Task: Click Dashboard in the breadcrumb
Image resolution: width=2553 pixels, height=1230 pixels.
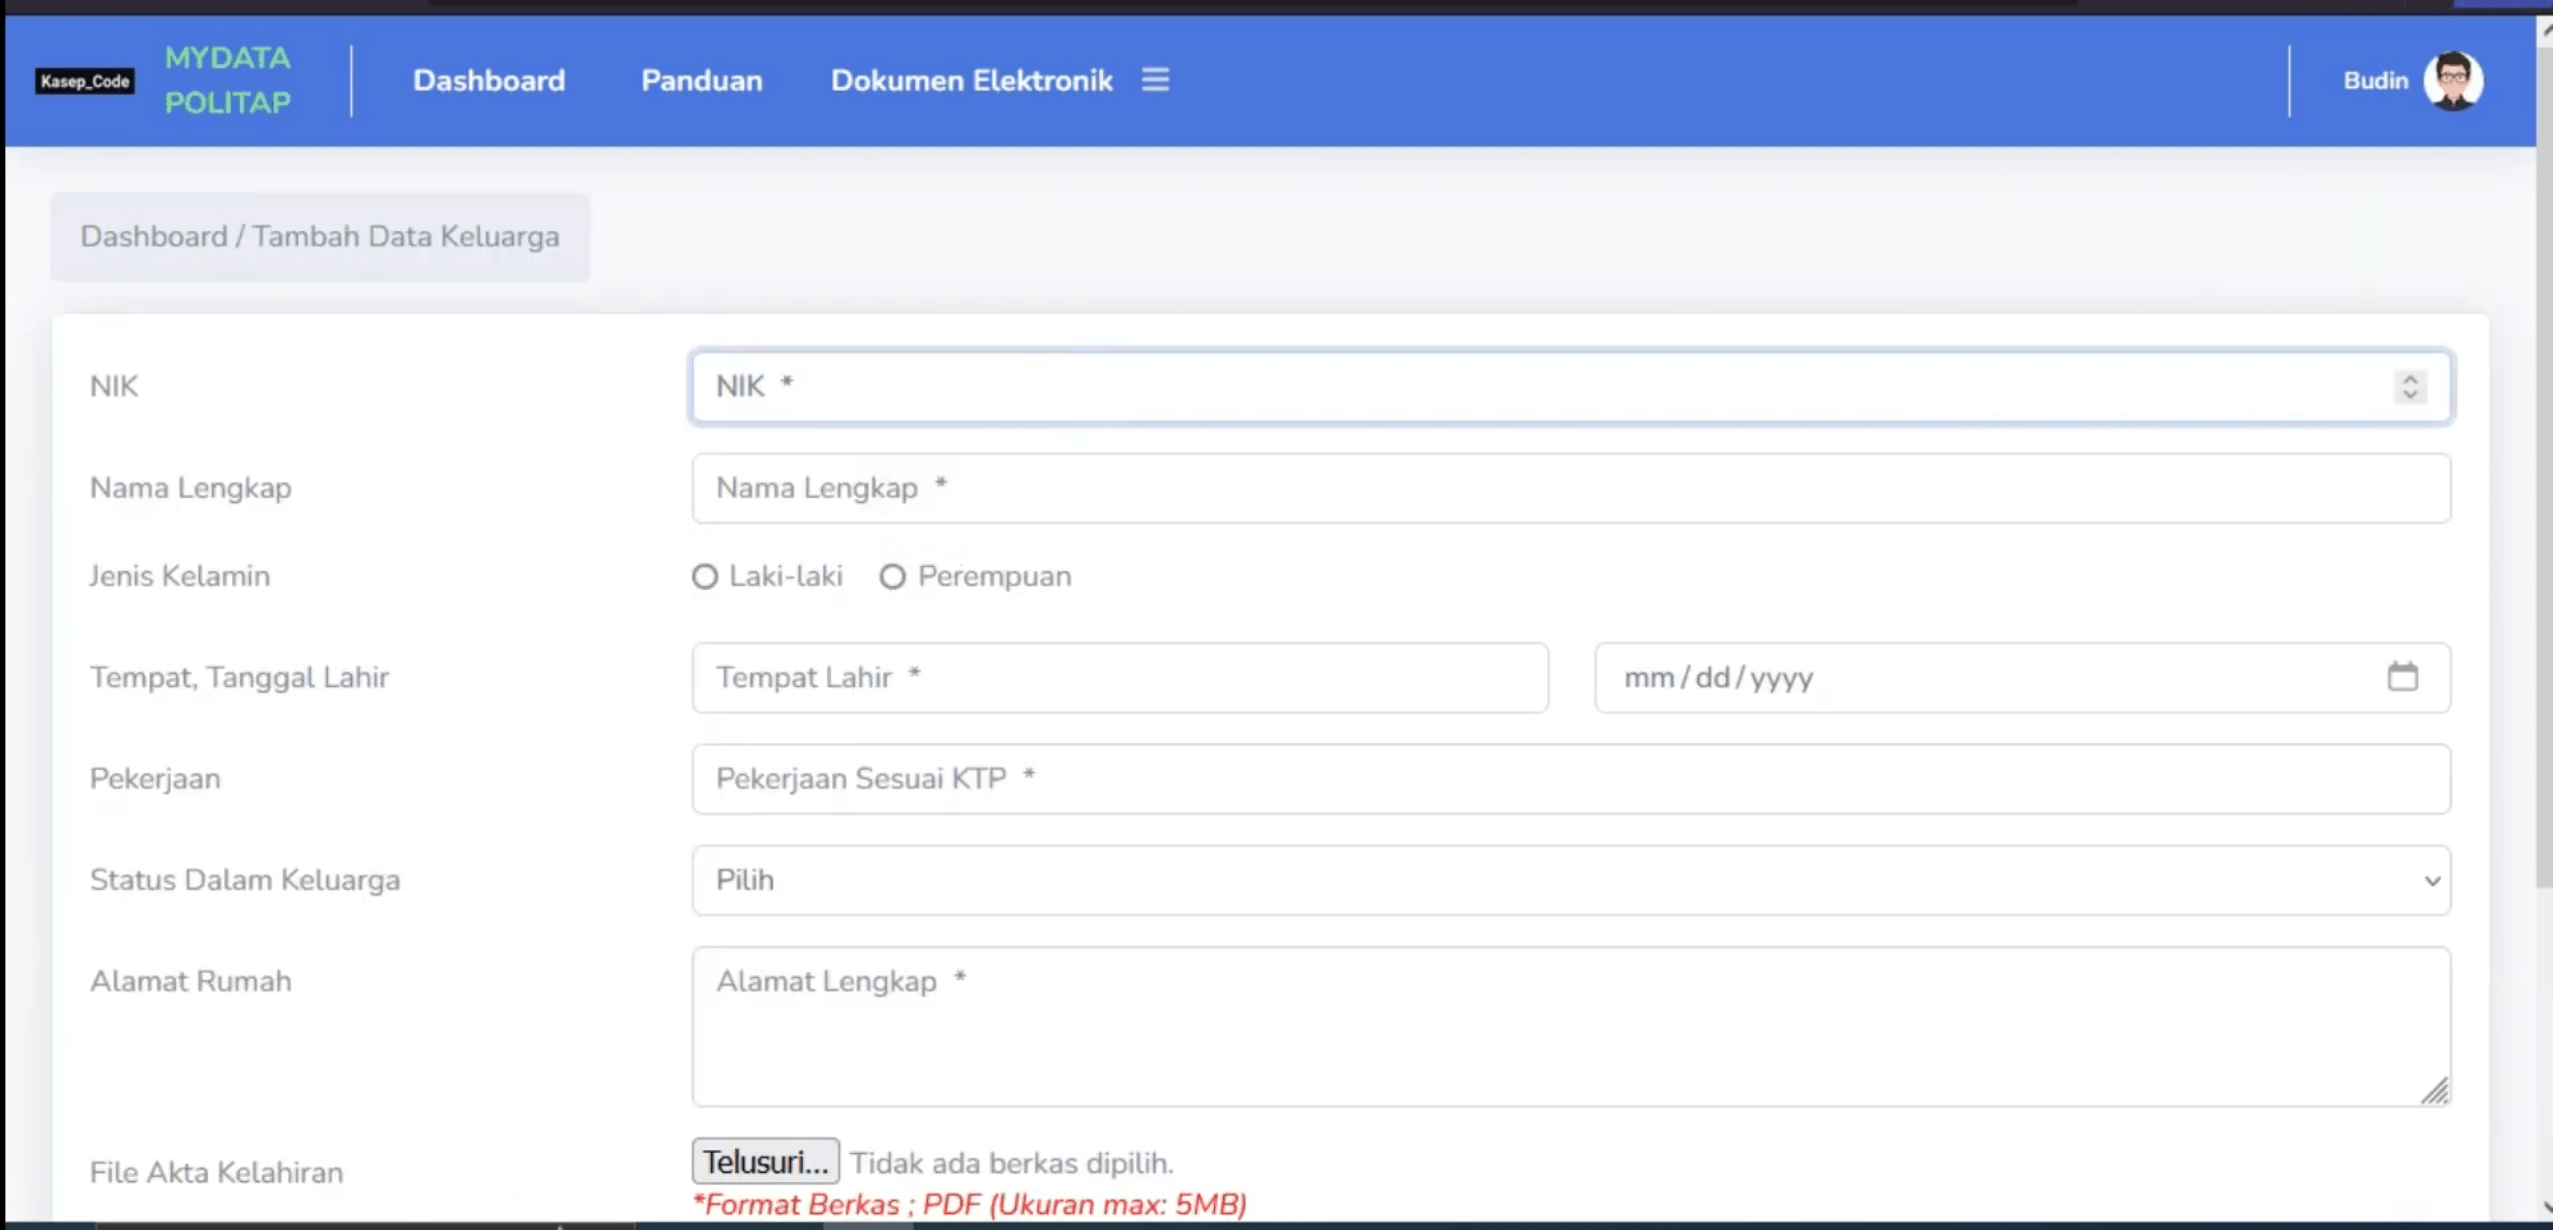Action: click(x=154, y=237)
